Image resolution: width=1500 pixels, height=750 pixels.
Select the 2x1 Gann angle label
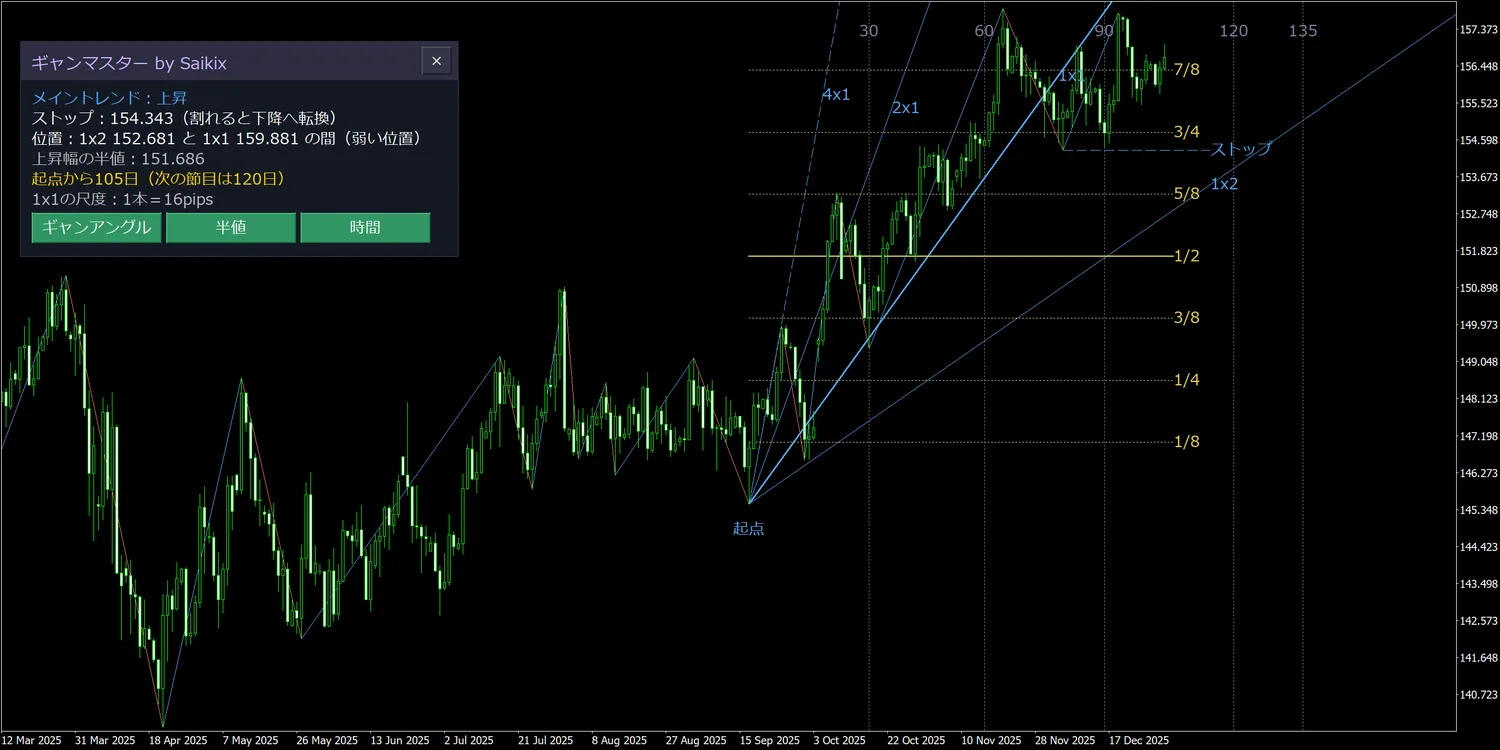(x=905, y=107)
